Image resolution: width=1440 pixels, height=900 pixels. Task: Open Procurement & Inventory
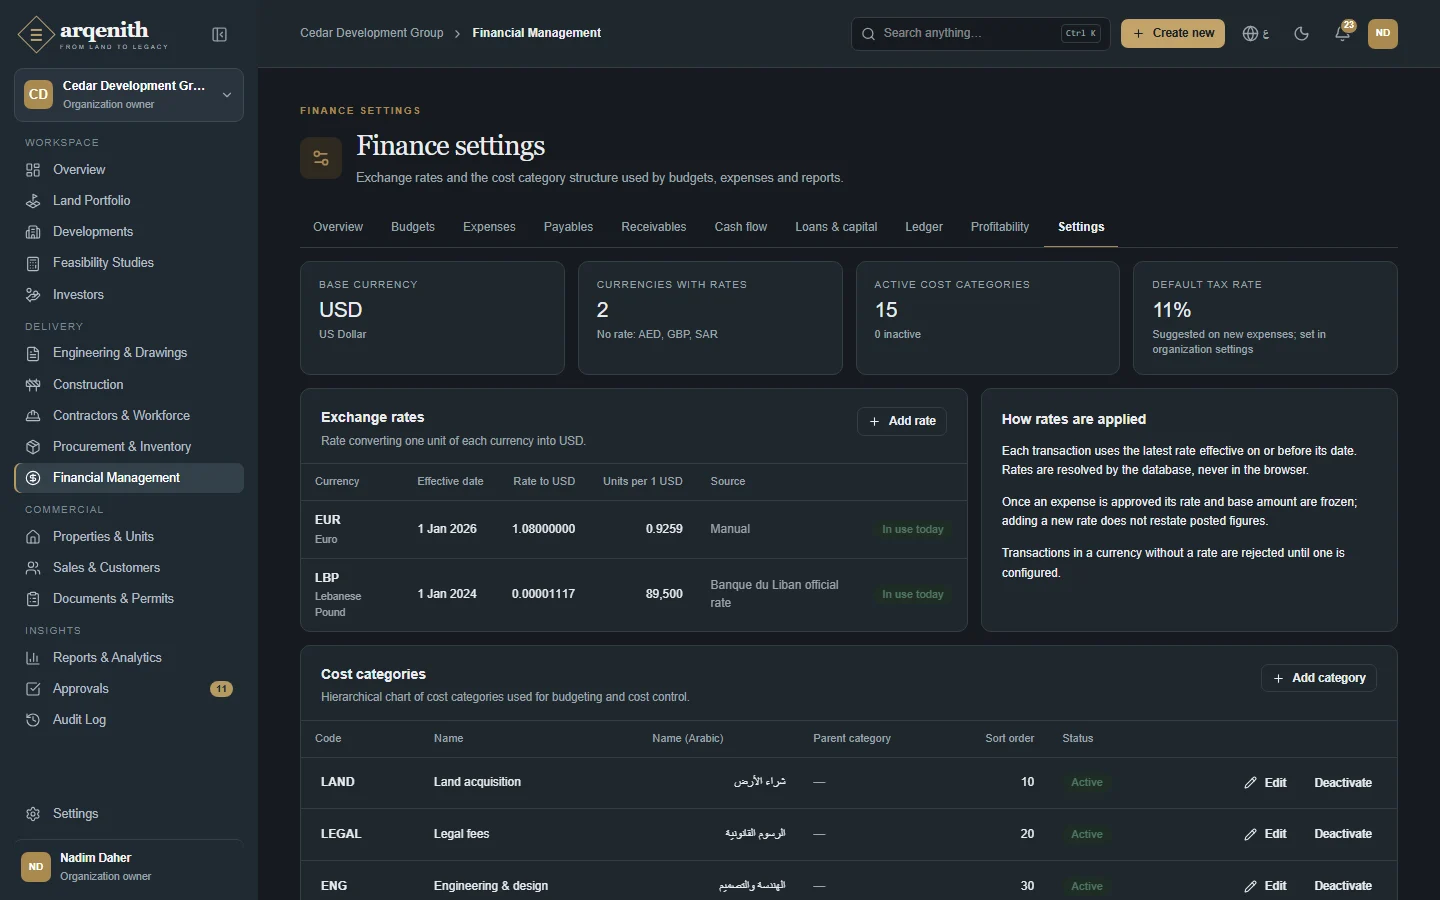point(129,447)
